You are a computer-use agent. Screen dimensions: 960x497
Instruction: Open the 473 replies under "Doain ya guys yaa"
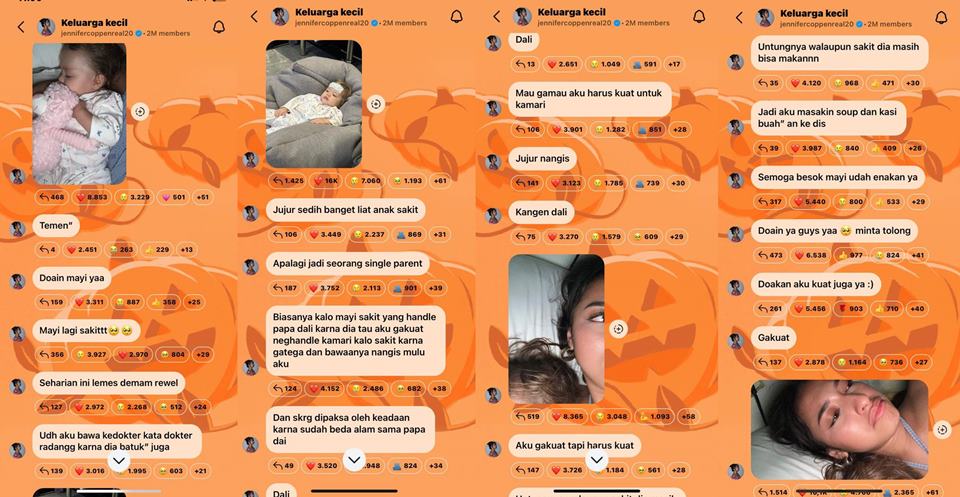coord(769,255)
